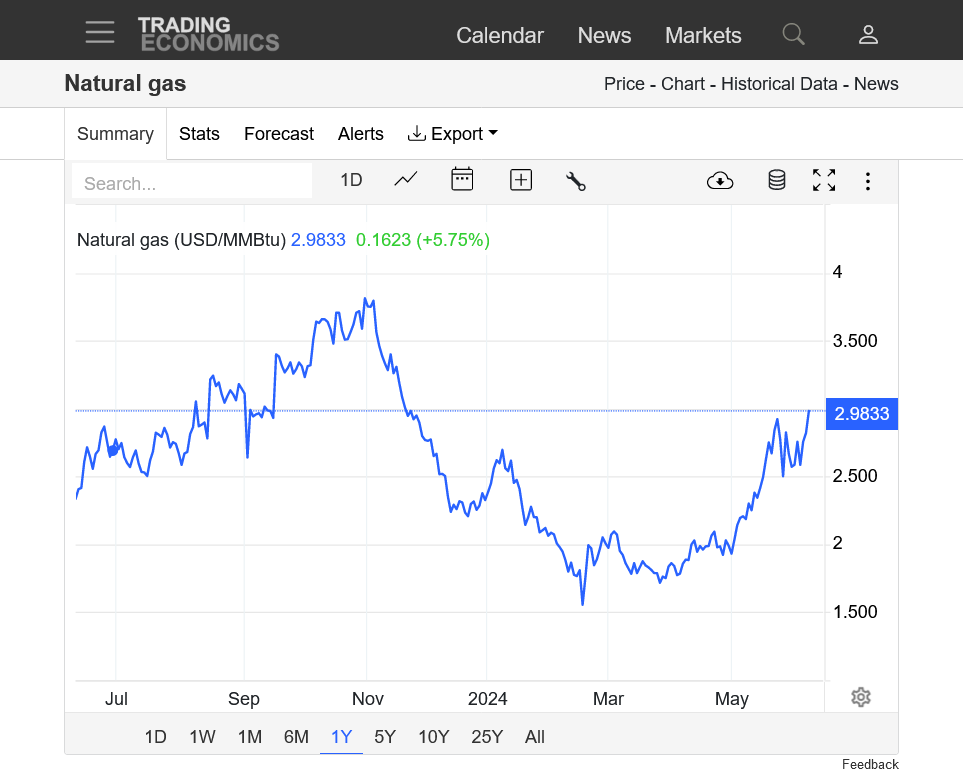Image resolution: width=963 pixels, height=781 pixels.
Task: Click the +5.75% change value
Action: 453,239
